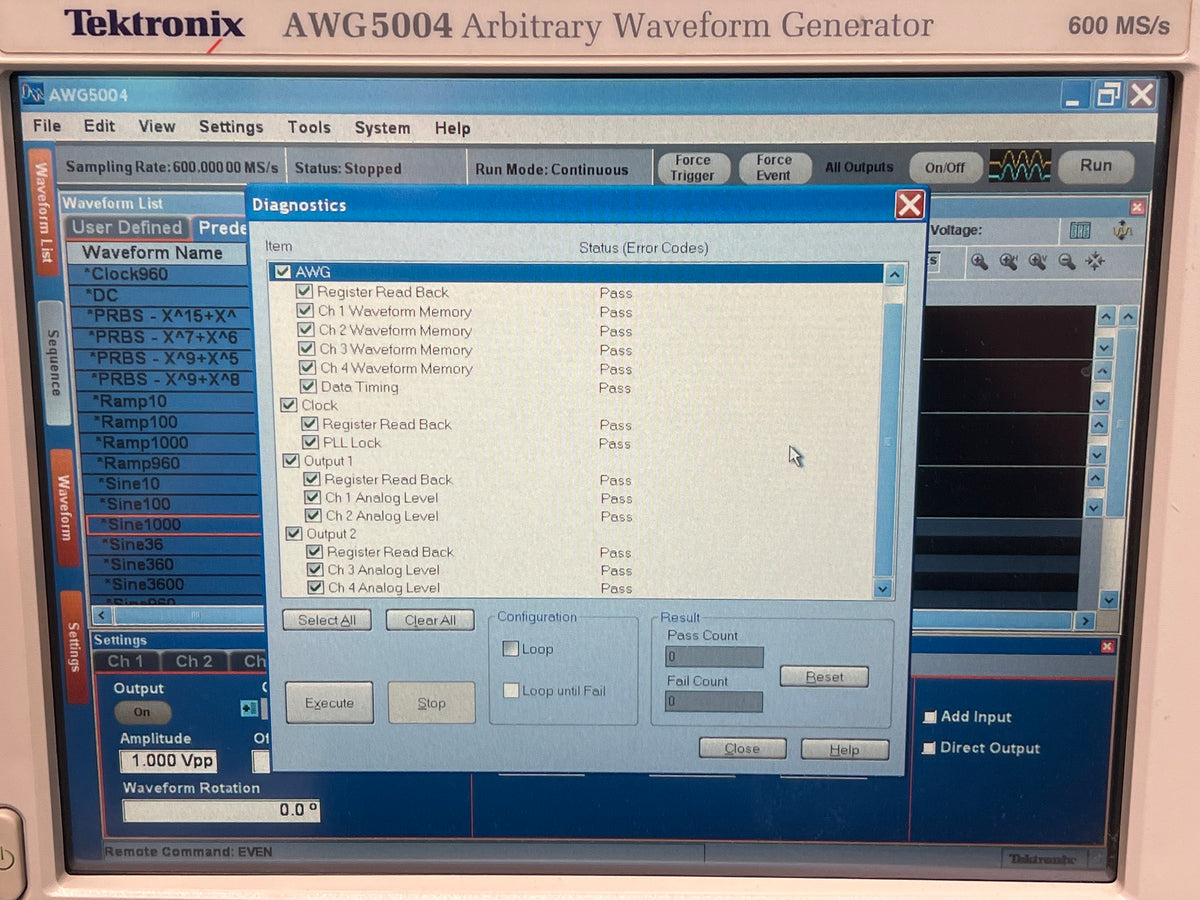Uncheck the Clock group checkbox
The image size is (1200, 900).
coord(289,405)
